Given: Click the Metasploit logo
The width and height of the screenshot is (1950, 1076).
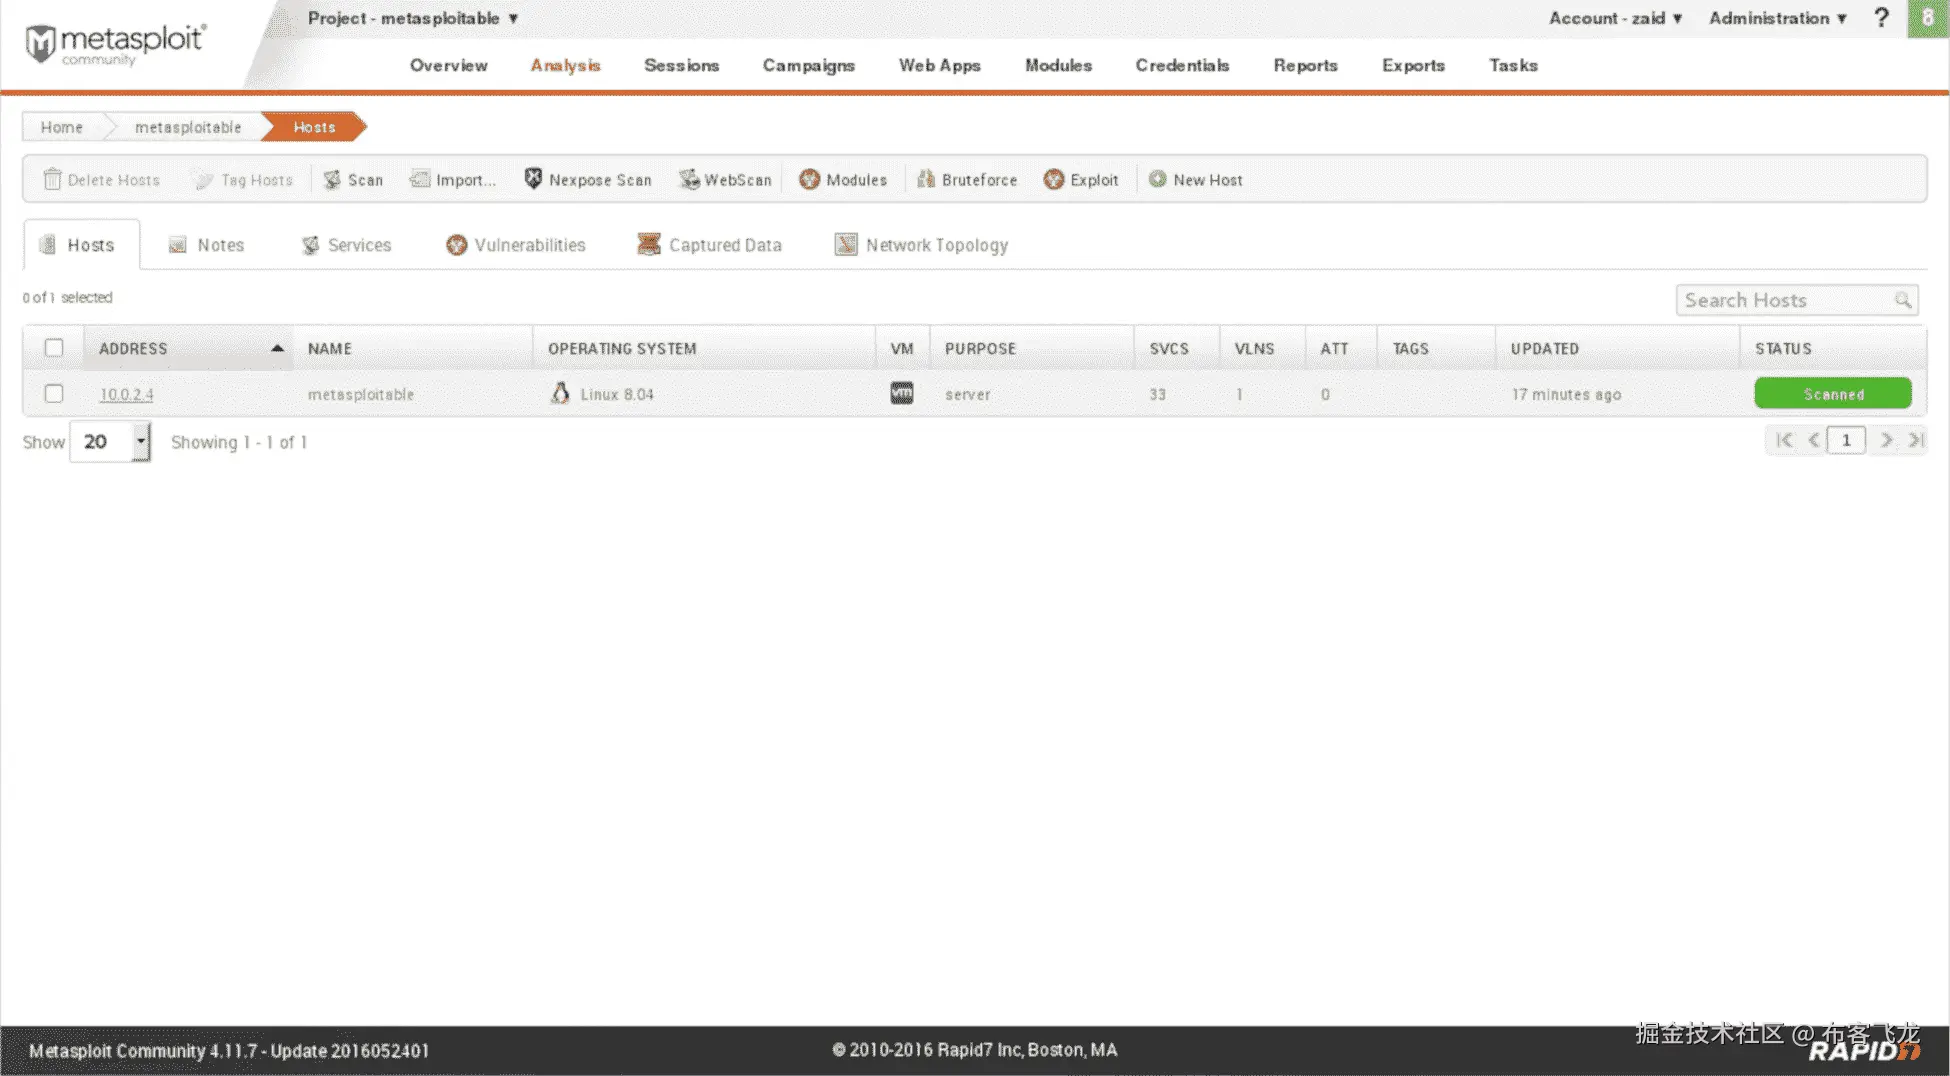Looking at the screenshot, I should click(x=115, y=45).
